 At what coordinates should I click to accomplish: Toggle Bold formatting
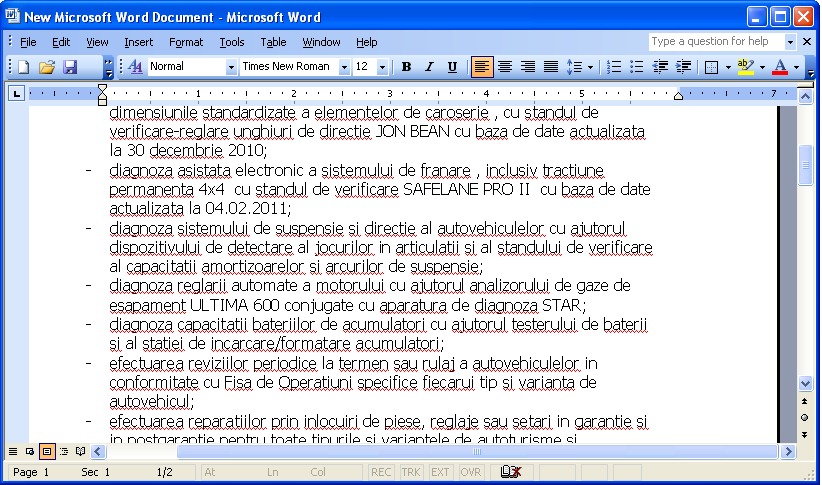(406, 67)
